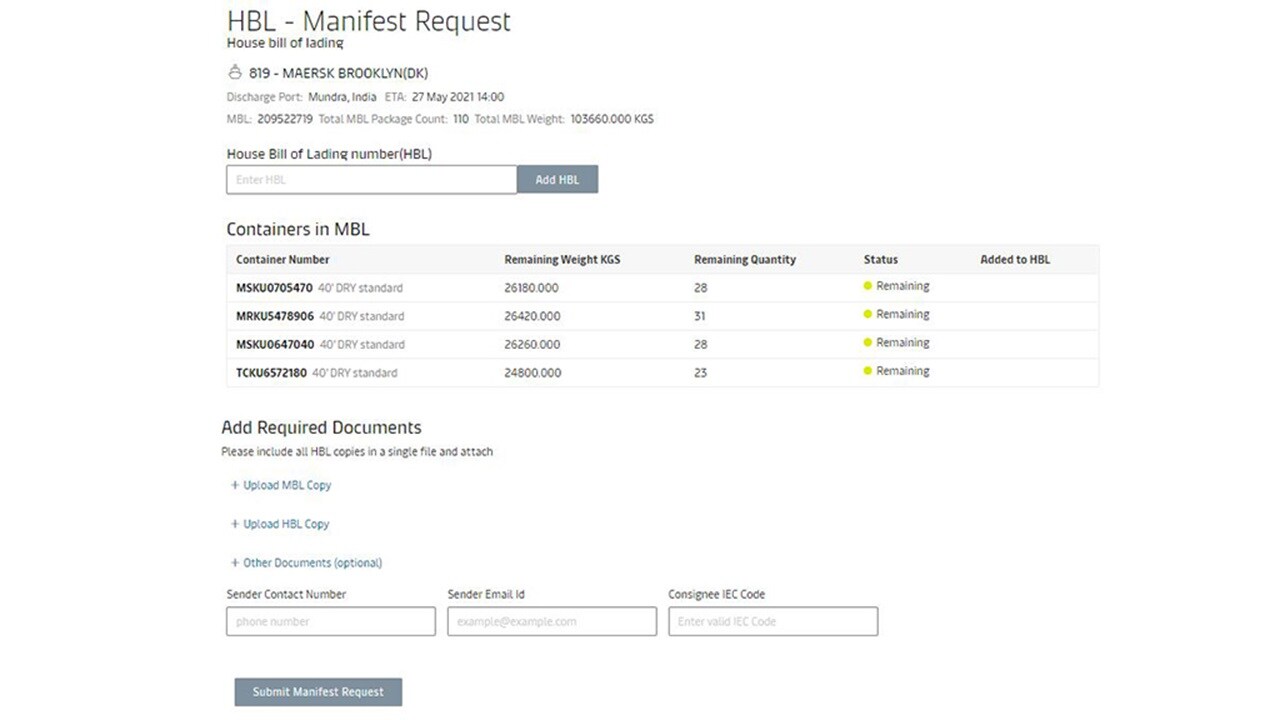Click the Sender Contact Number phone field

pyautogui.click(x=330, y=621)
